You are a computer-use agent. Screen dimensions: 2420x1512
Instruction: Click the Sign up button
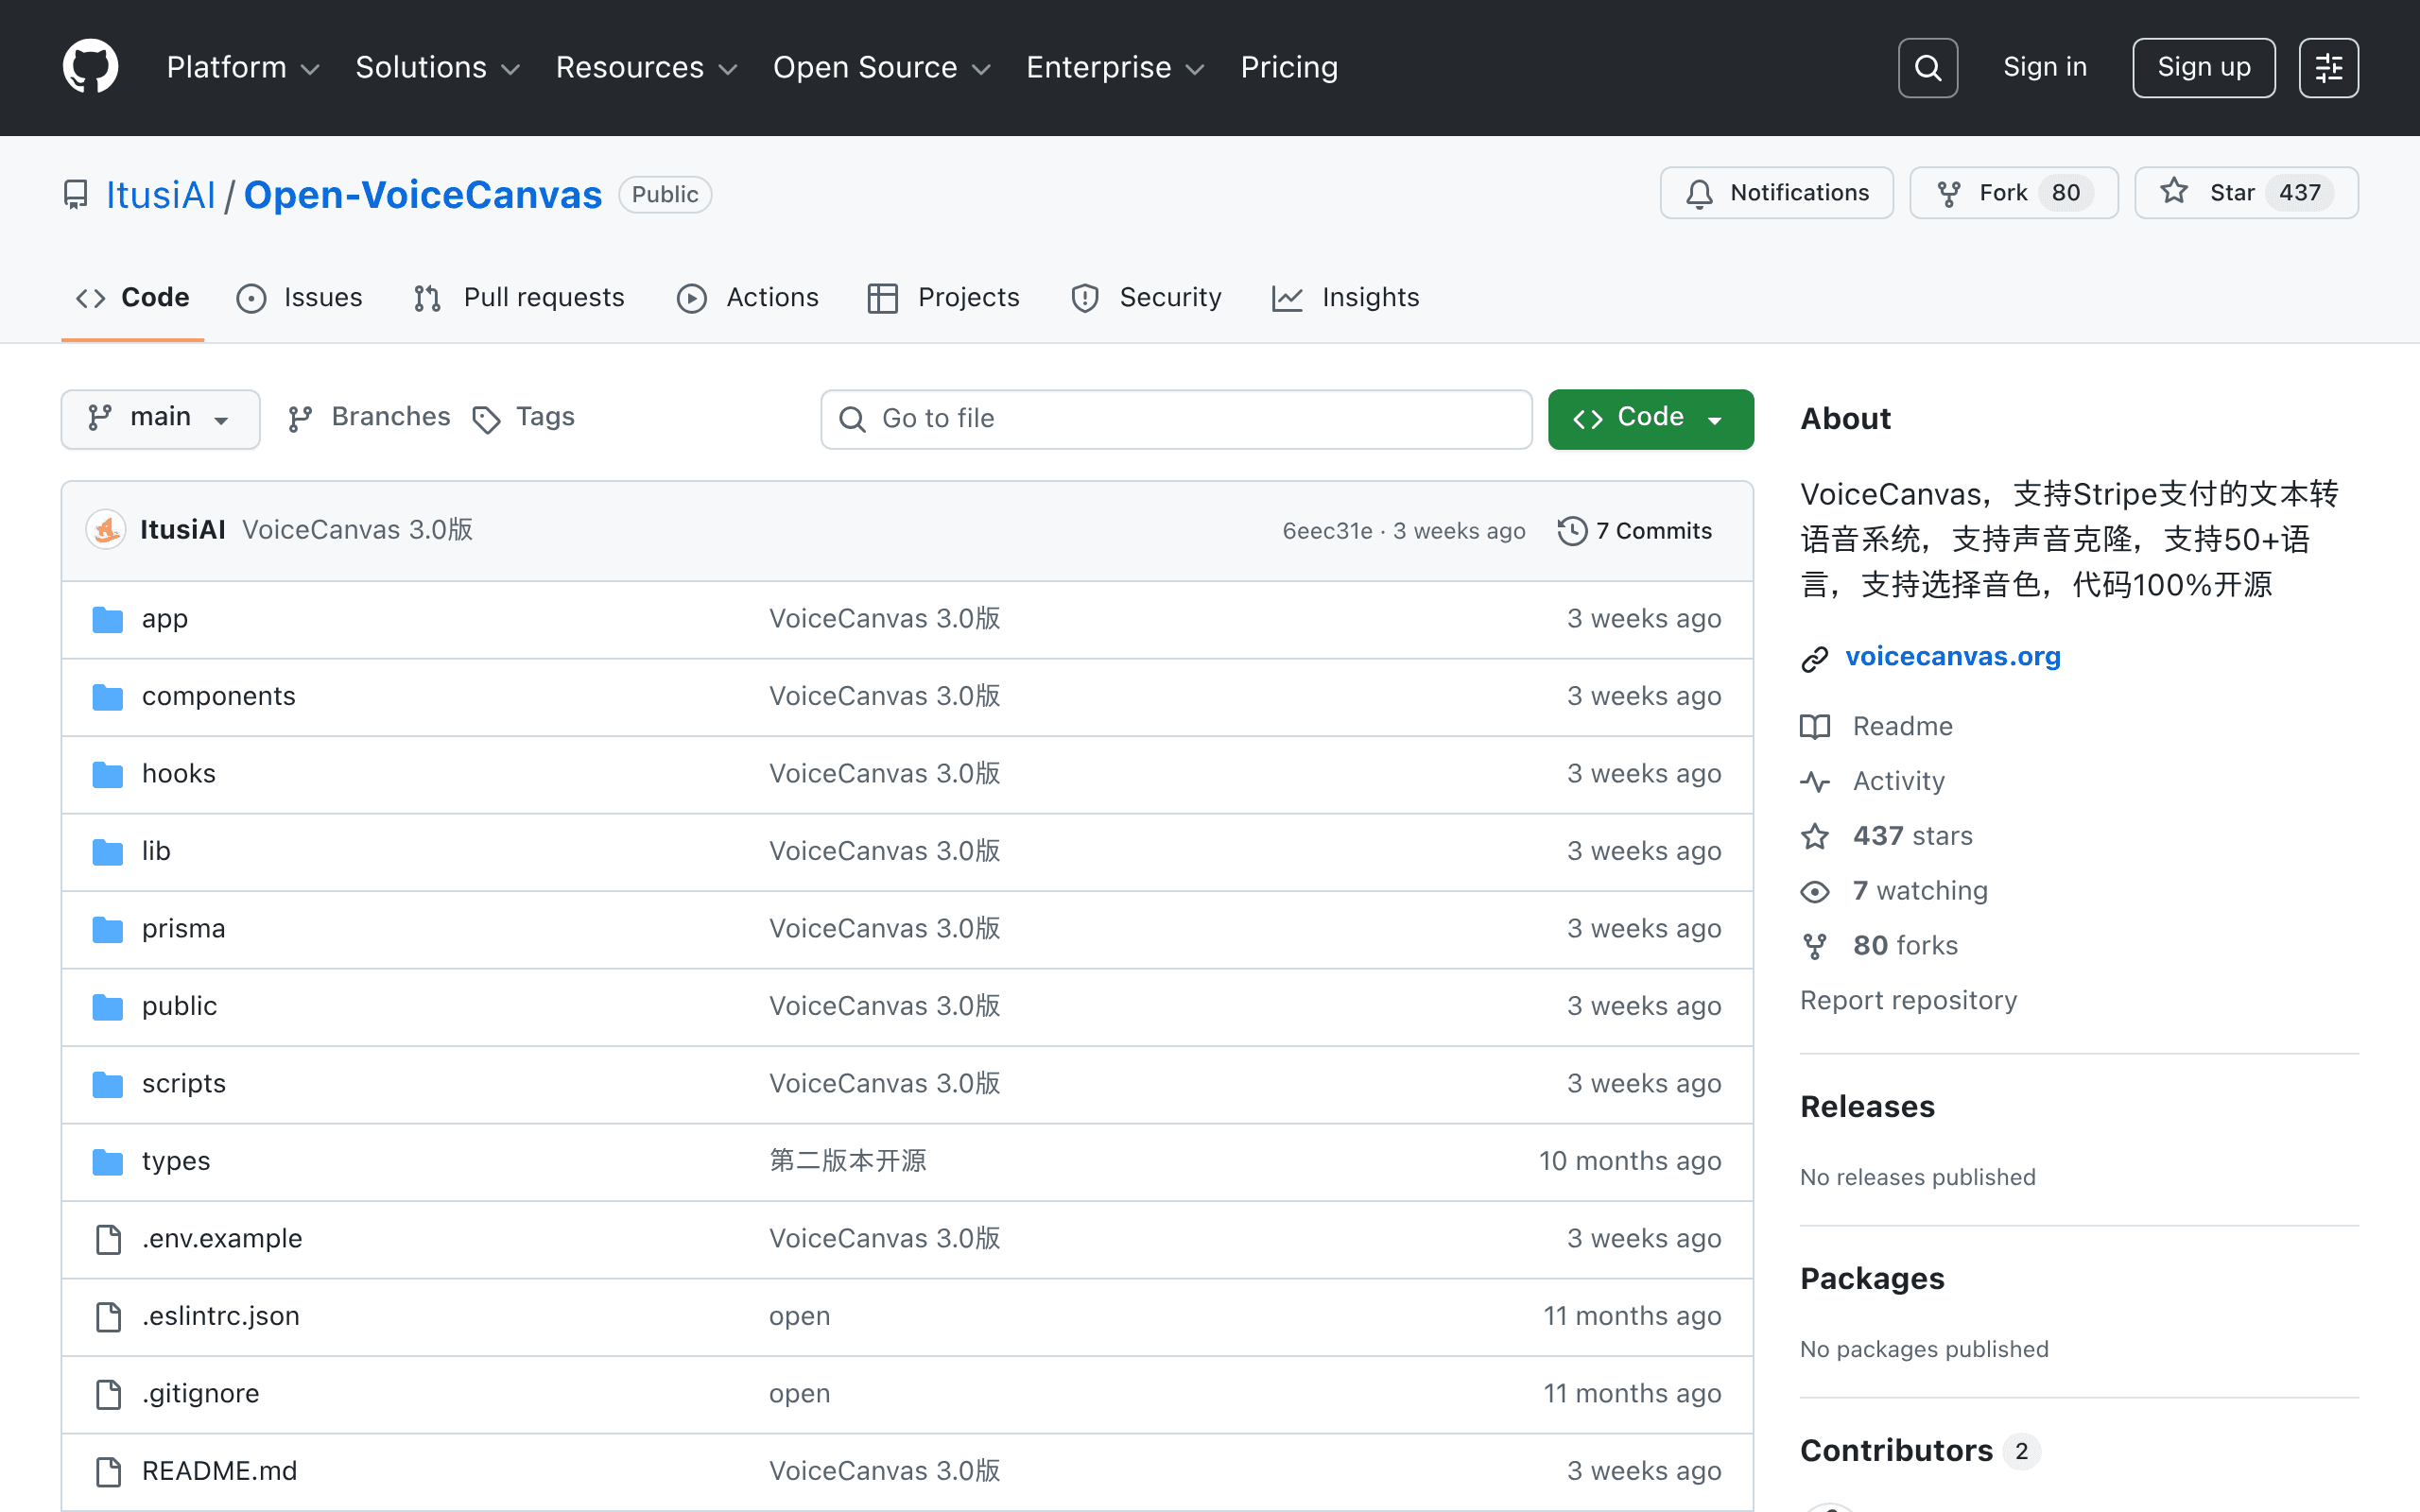coord(2204,68)
